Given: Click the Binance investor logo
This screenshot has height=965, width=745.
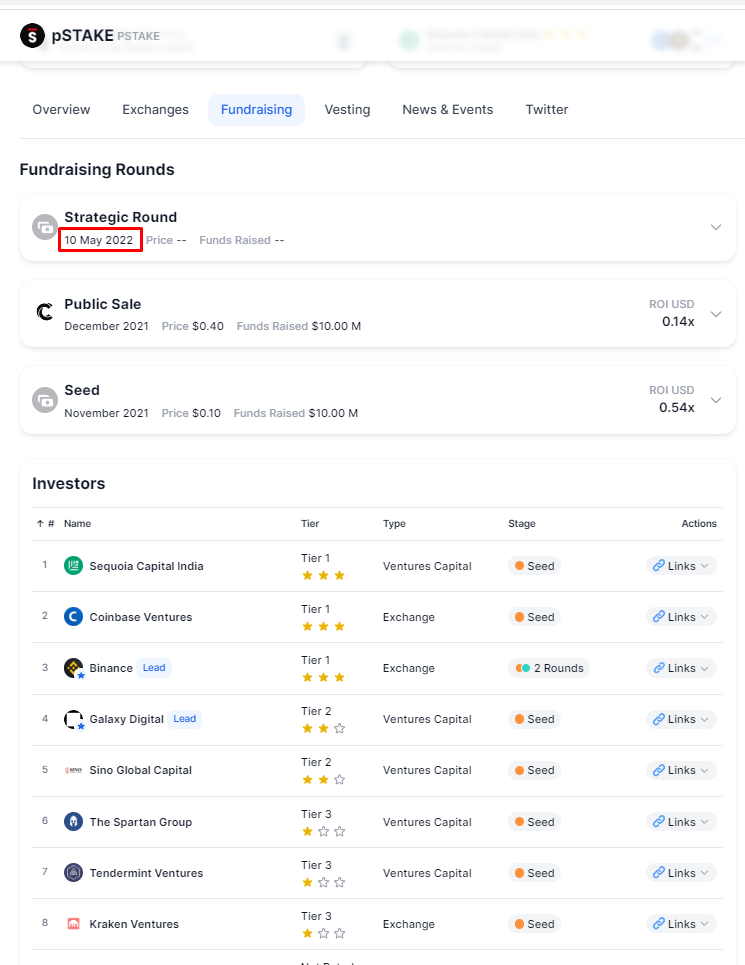Looking at the screenshot, I should click(x=74, y=668).
